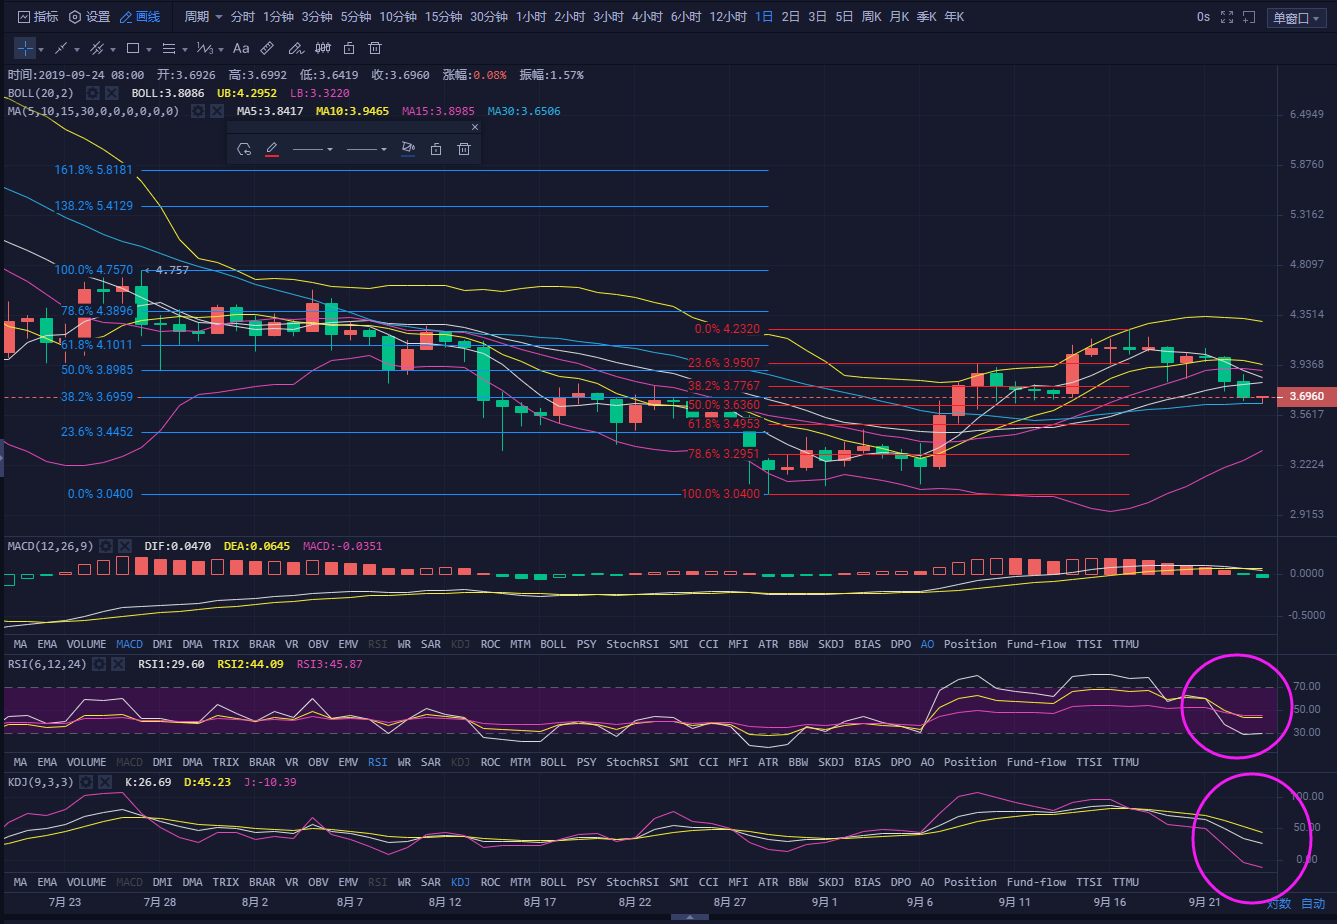Select the Elliott wave pattern tool
This screenshot has width=1337, height=924.
click(204, 48)
